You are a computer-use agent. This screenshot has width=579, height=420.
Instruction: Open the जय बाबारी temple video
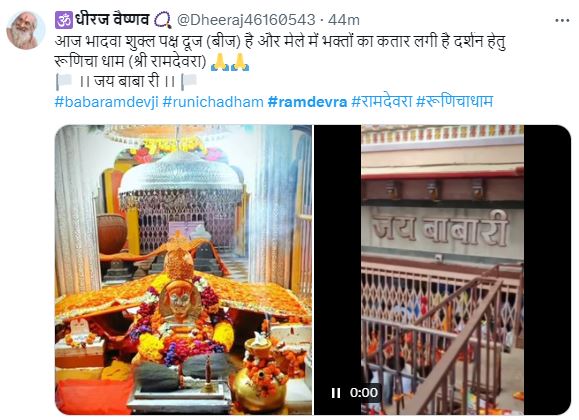442,270
